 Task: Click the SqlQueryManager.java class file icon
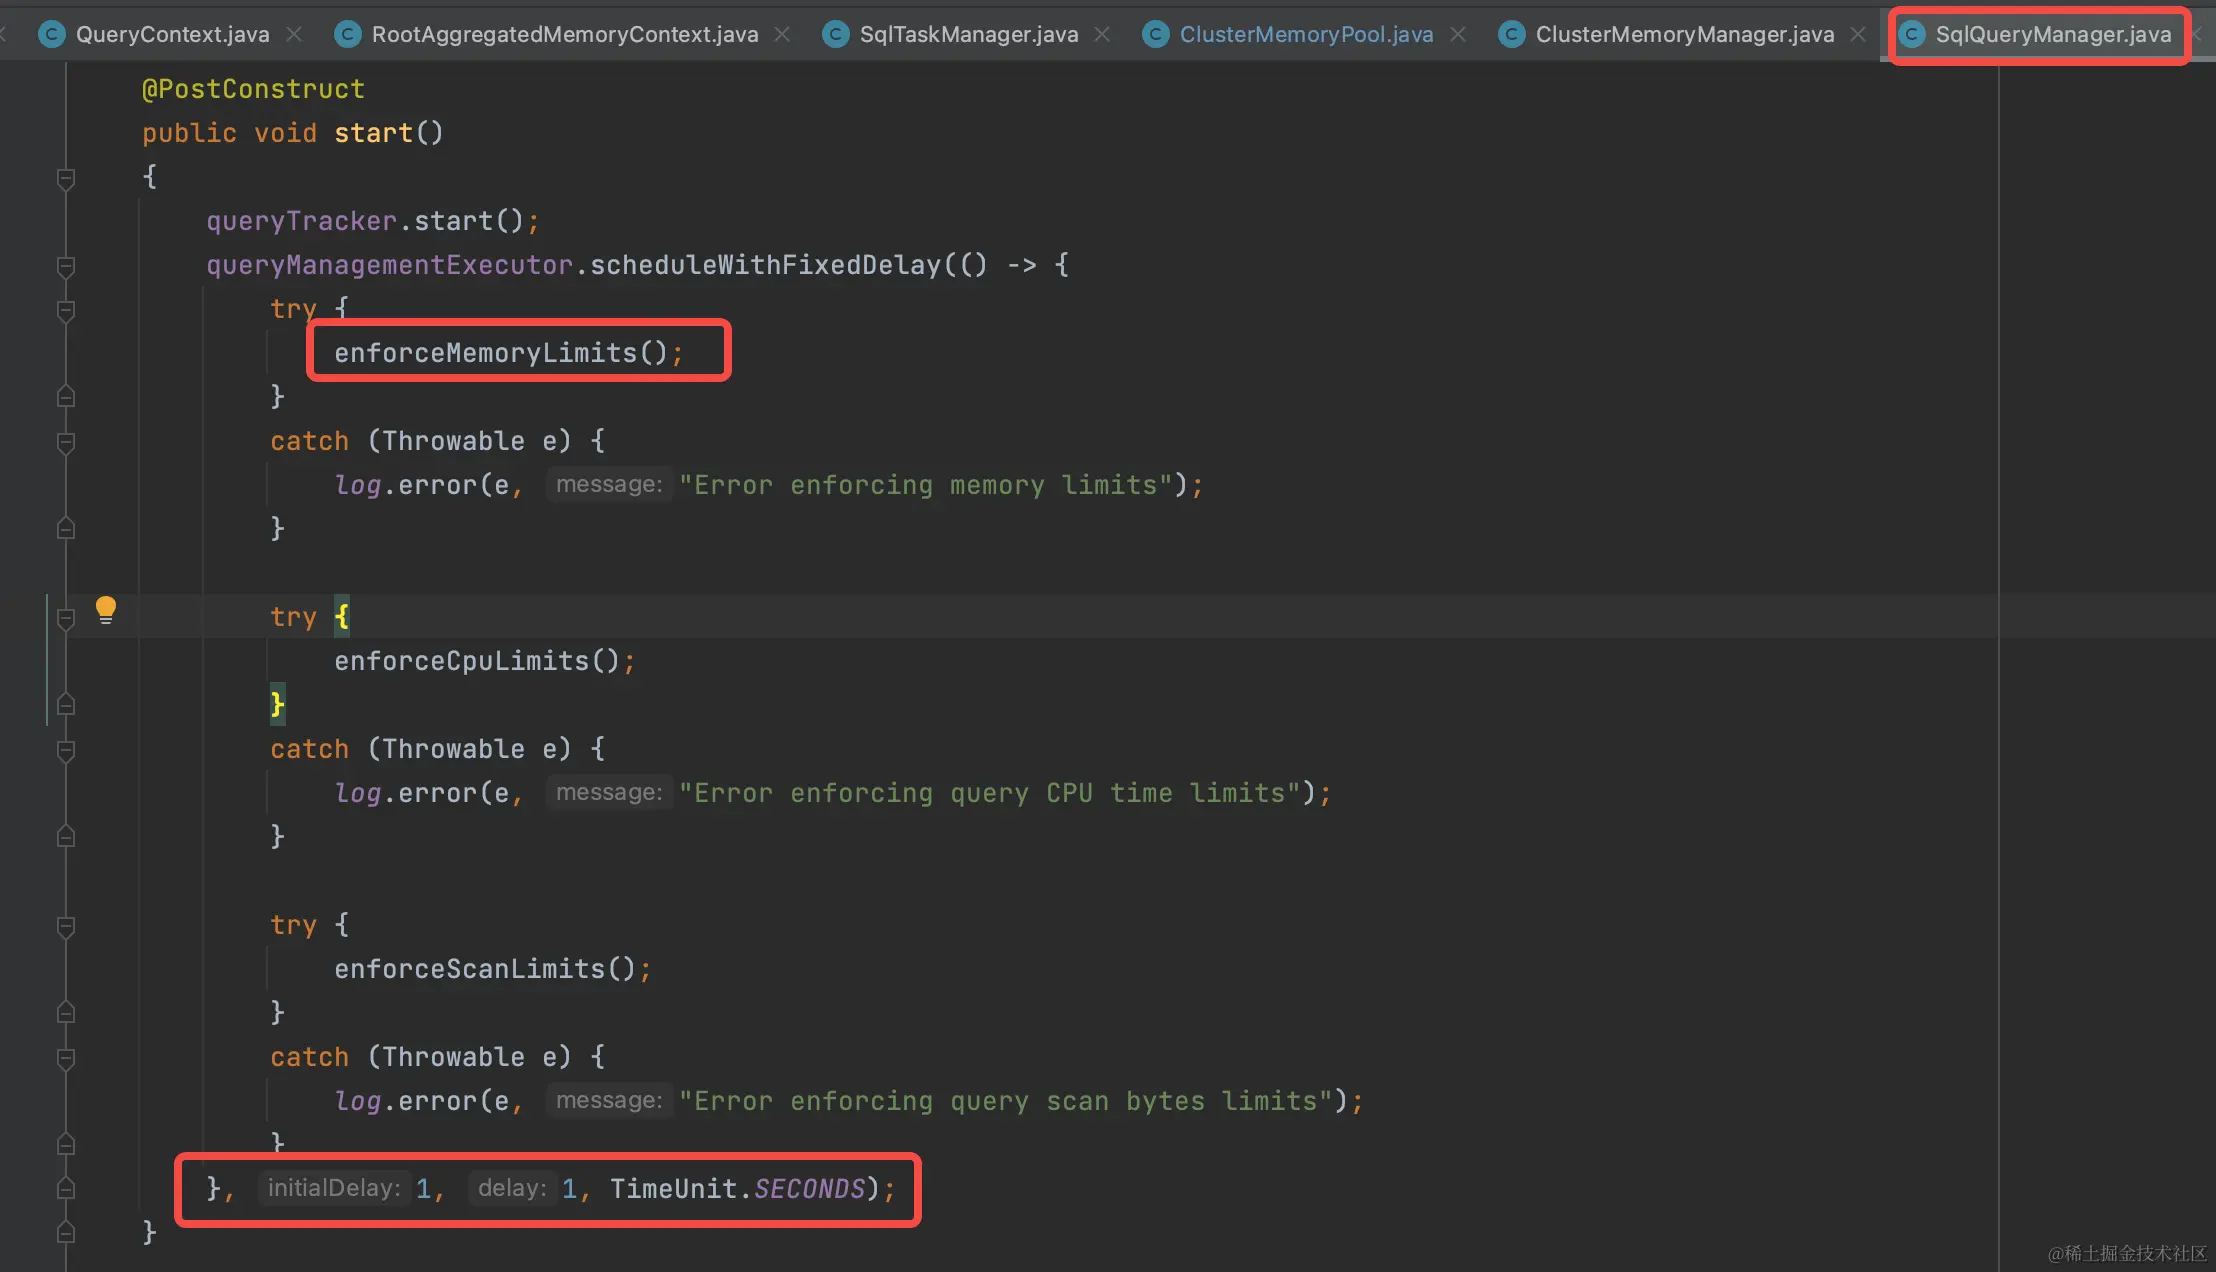[x=1912, y=35]
